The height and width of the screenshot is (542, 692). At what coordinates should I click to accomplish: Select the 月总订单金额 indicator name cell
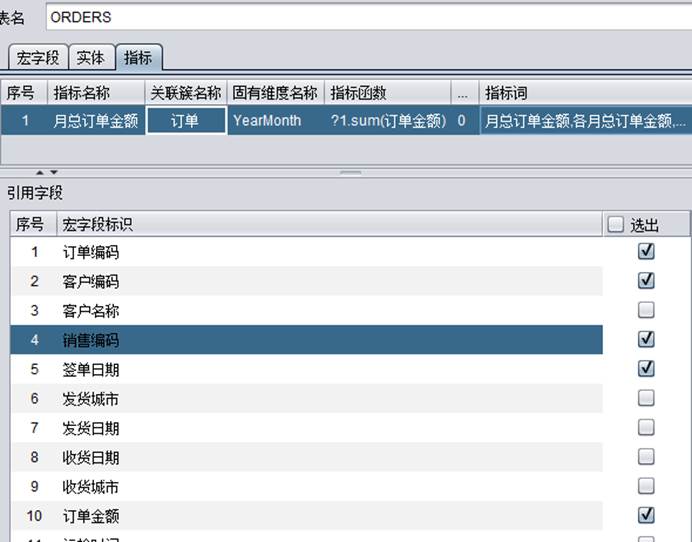point(96,121)
